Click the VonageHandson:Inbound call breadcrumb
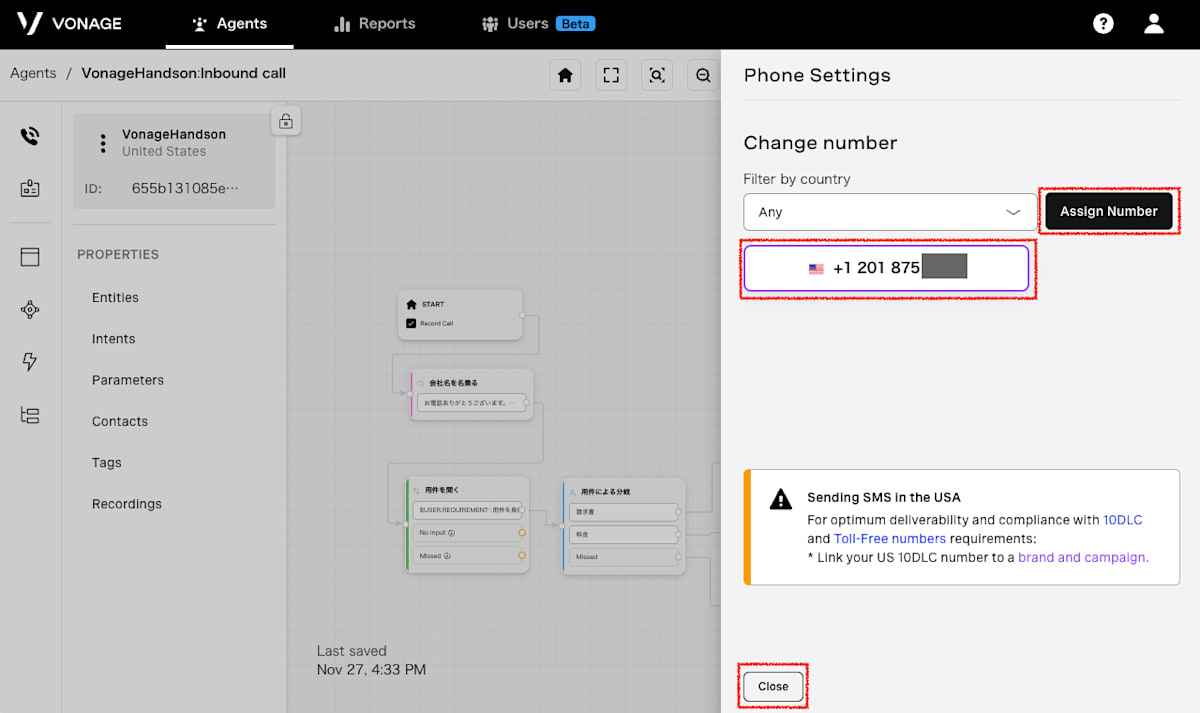This screenshot has height=713, width=1200. click(x=183, y=73)
